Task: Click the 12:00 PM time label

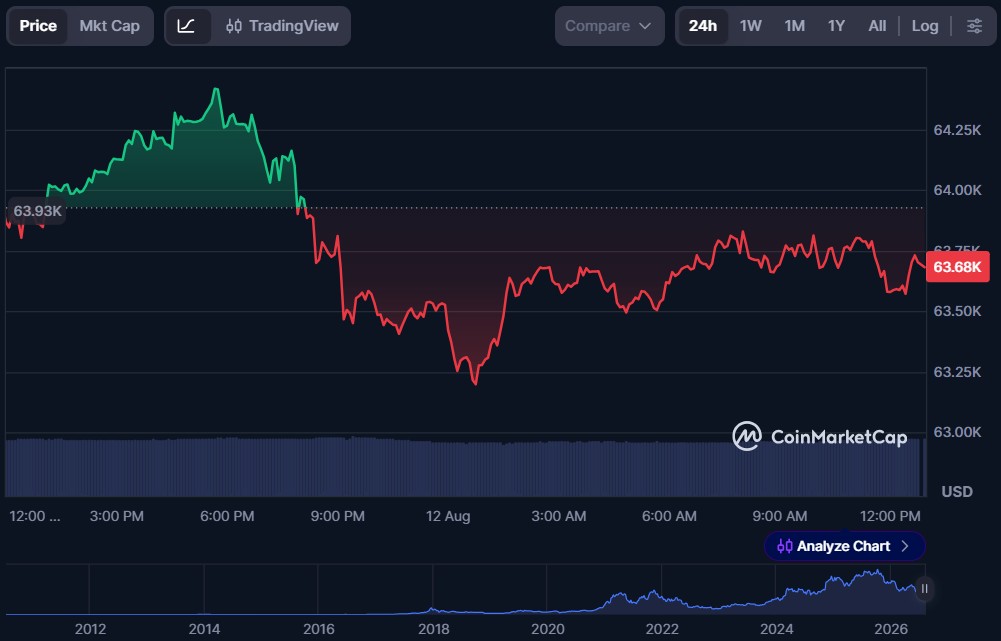Action: click(x=890, y=517)
